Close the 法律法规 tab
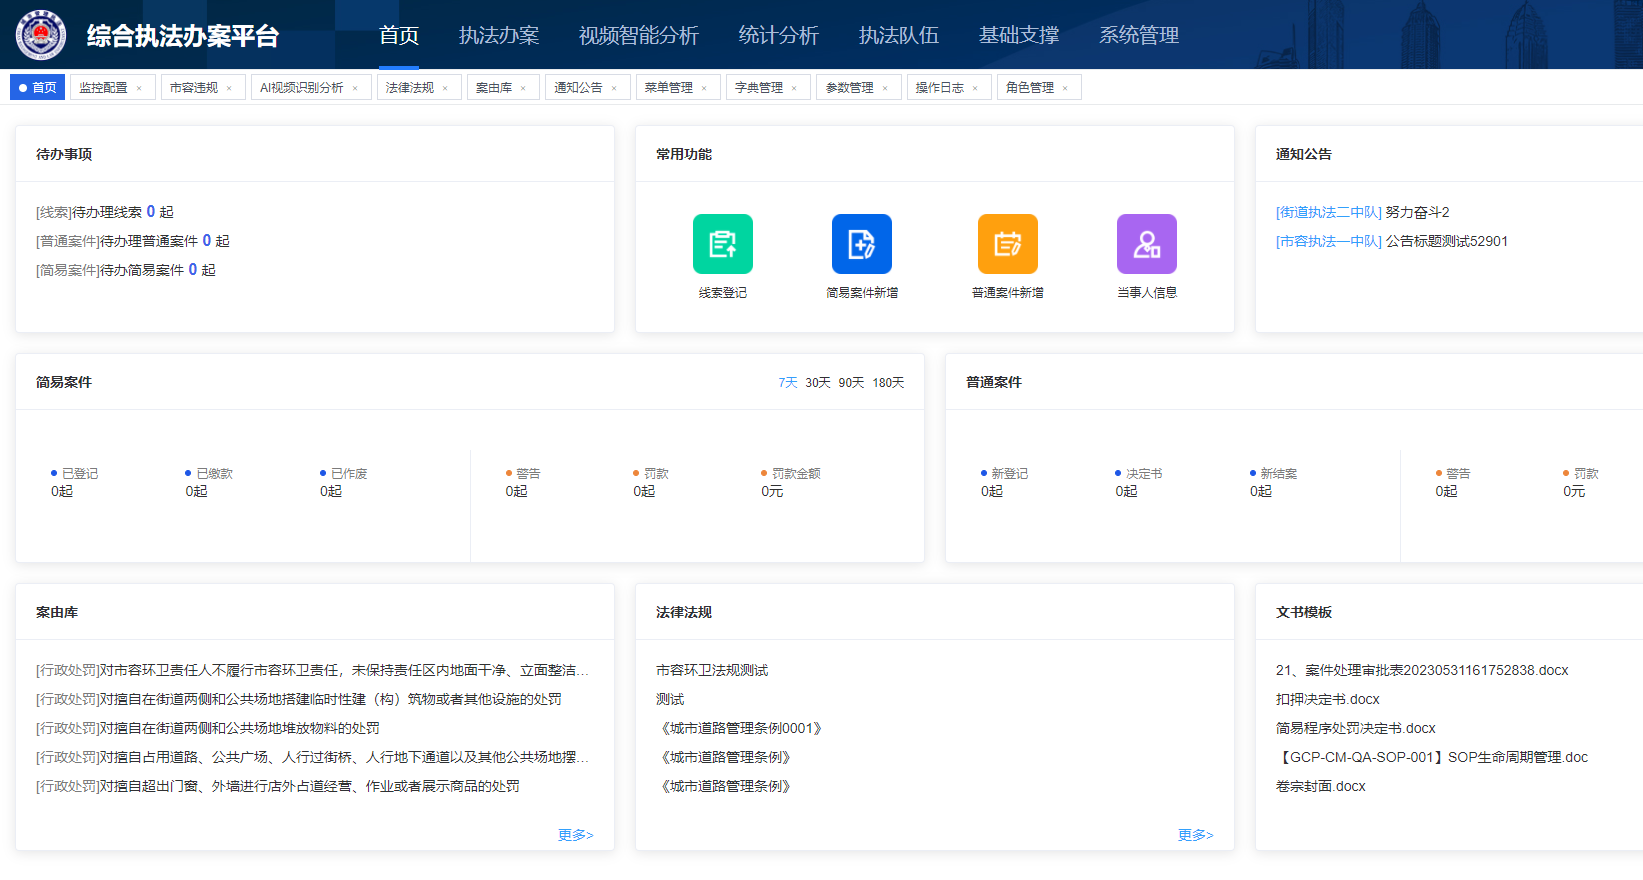The height and width of the screenshot is (880, 1643). pos(445,88)
